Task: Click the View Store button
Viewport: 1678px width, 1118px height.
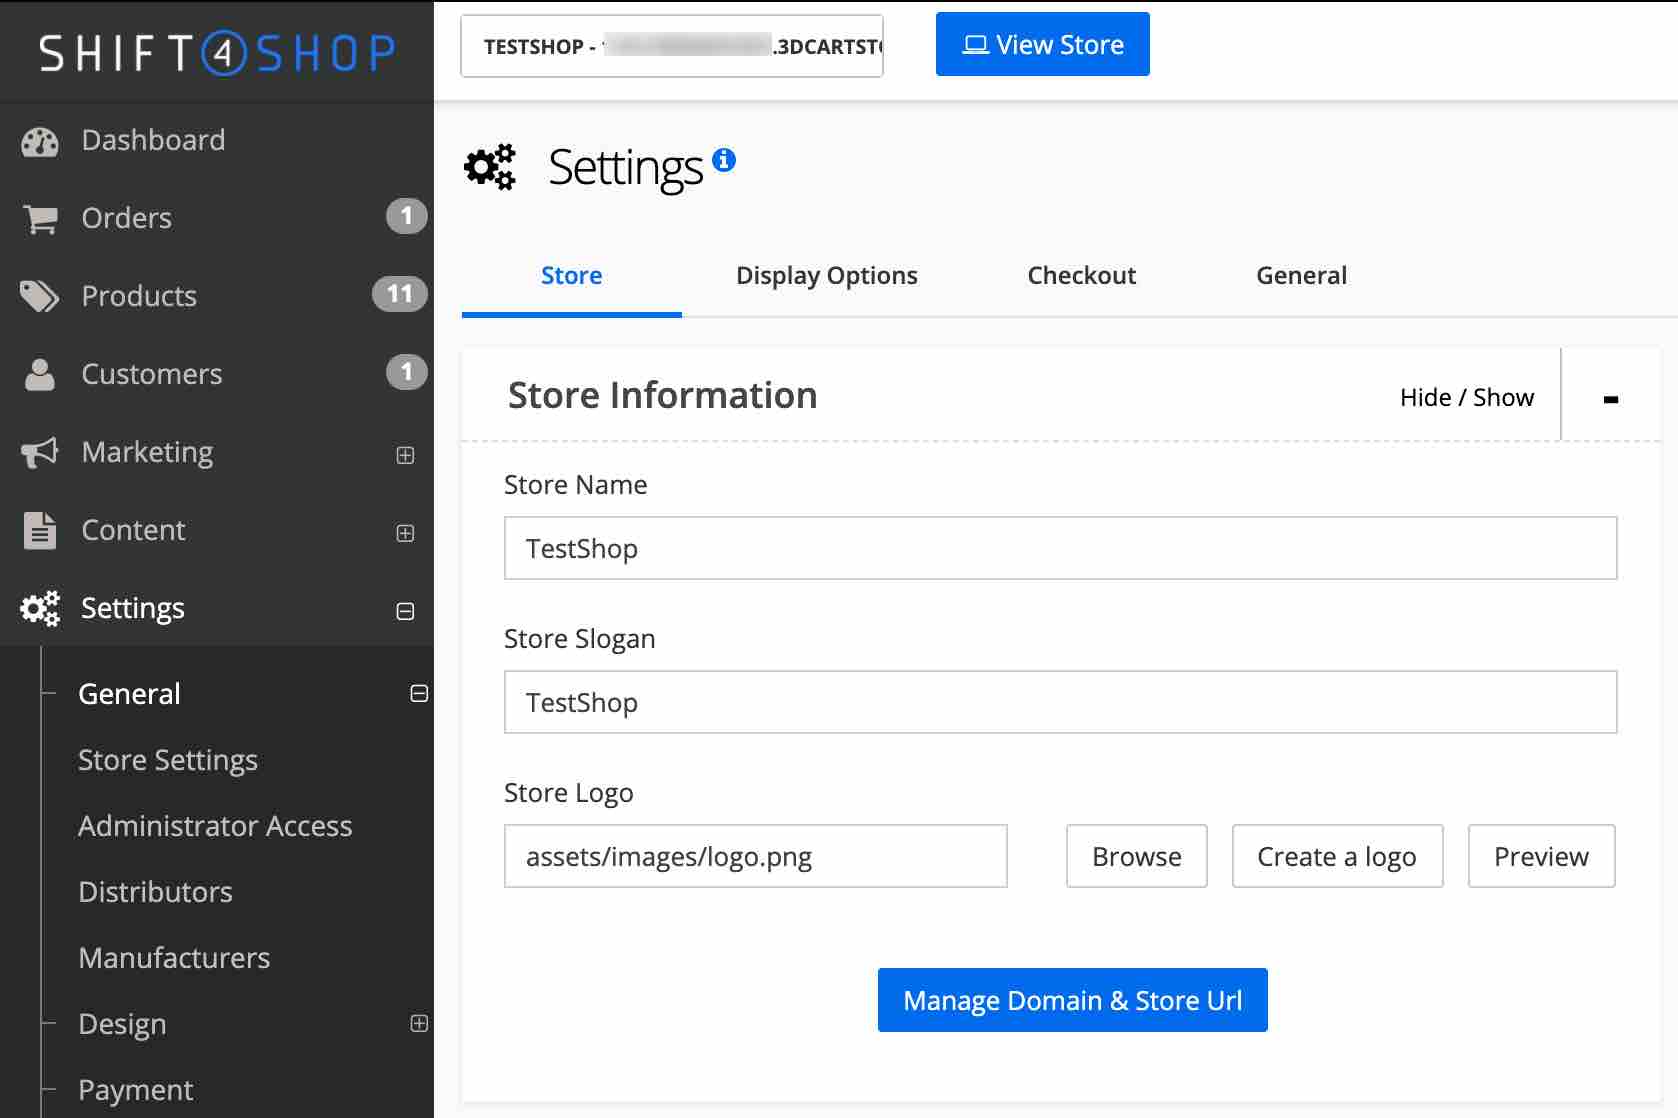Action: (1042, 43)
